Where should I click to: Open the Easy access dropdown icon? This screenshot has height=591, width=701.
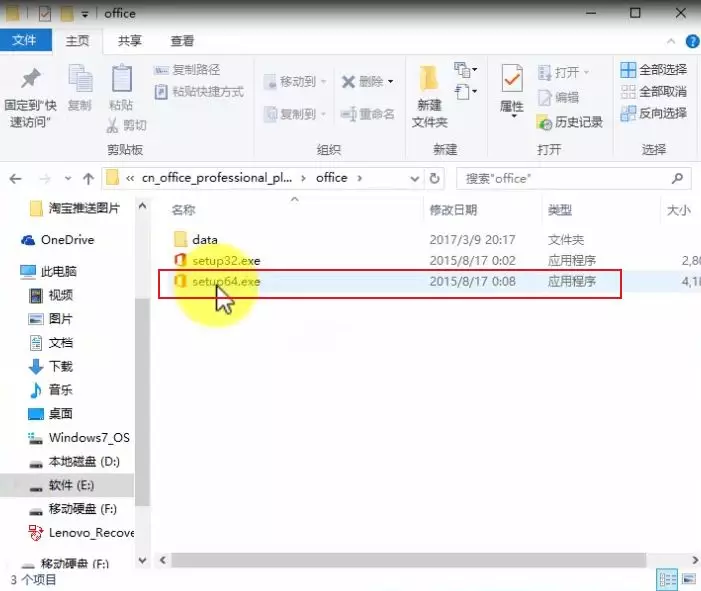click(x=465, y=92)
